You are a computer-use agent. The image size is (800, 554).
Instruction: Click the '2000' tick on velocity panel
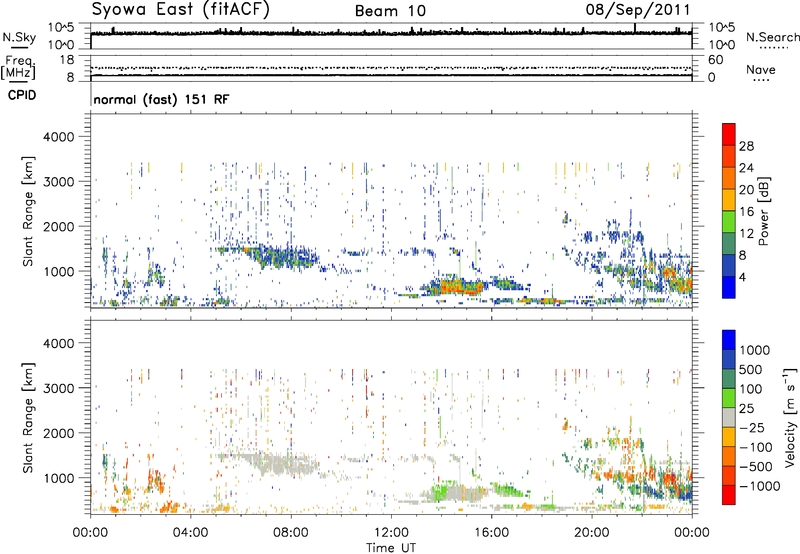(x=58, y=433)
